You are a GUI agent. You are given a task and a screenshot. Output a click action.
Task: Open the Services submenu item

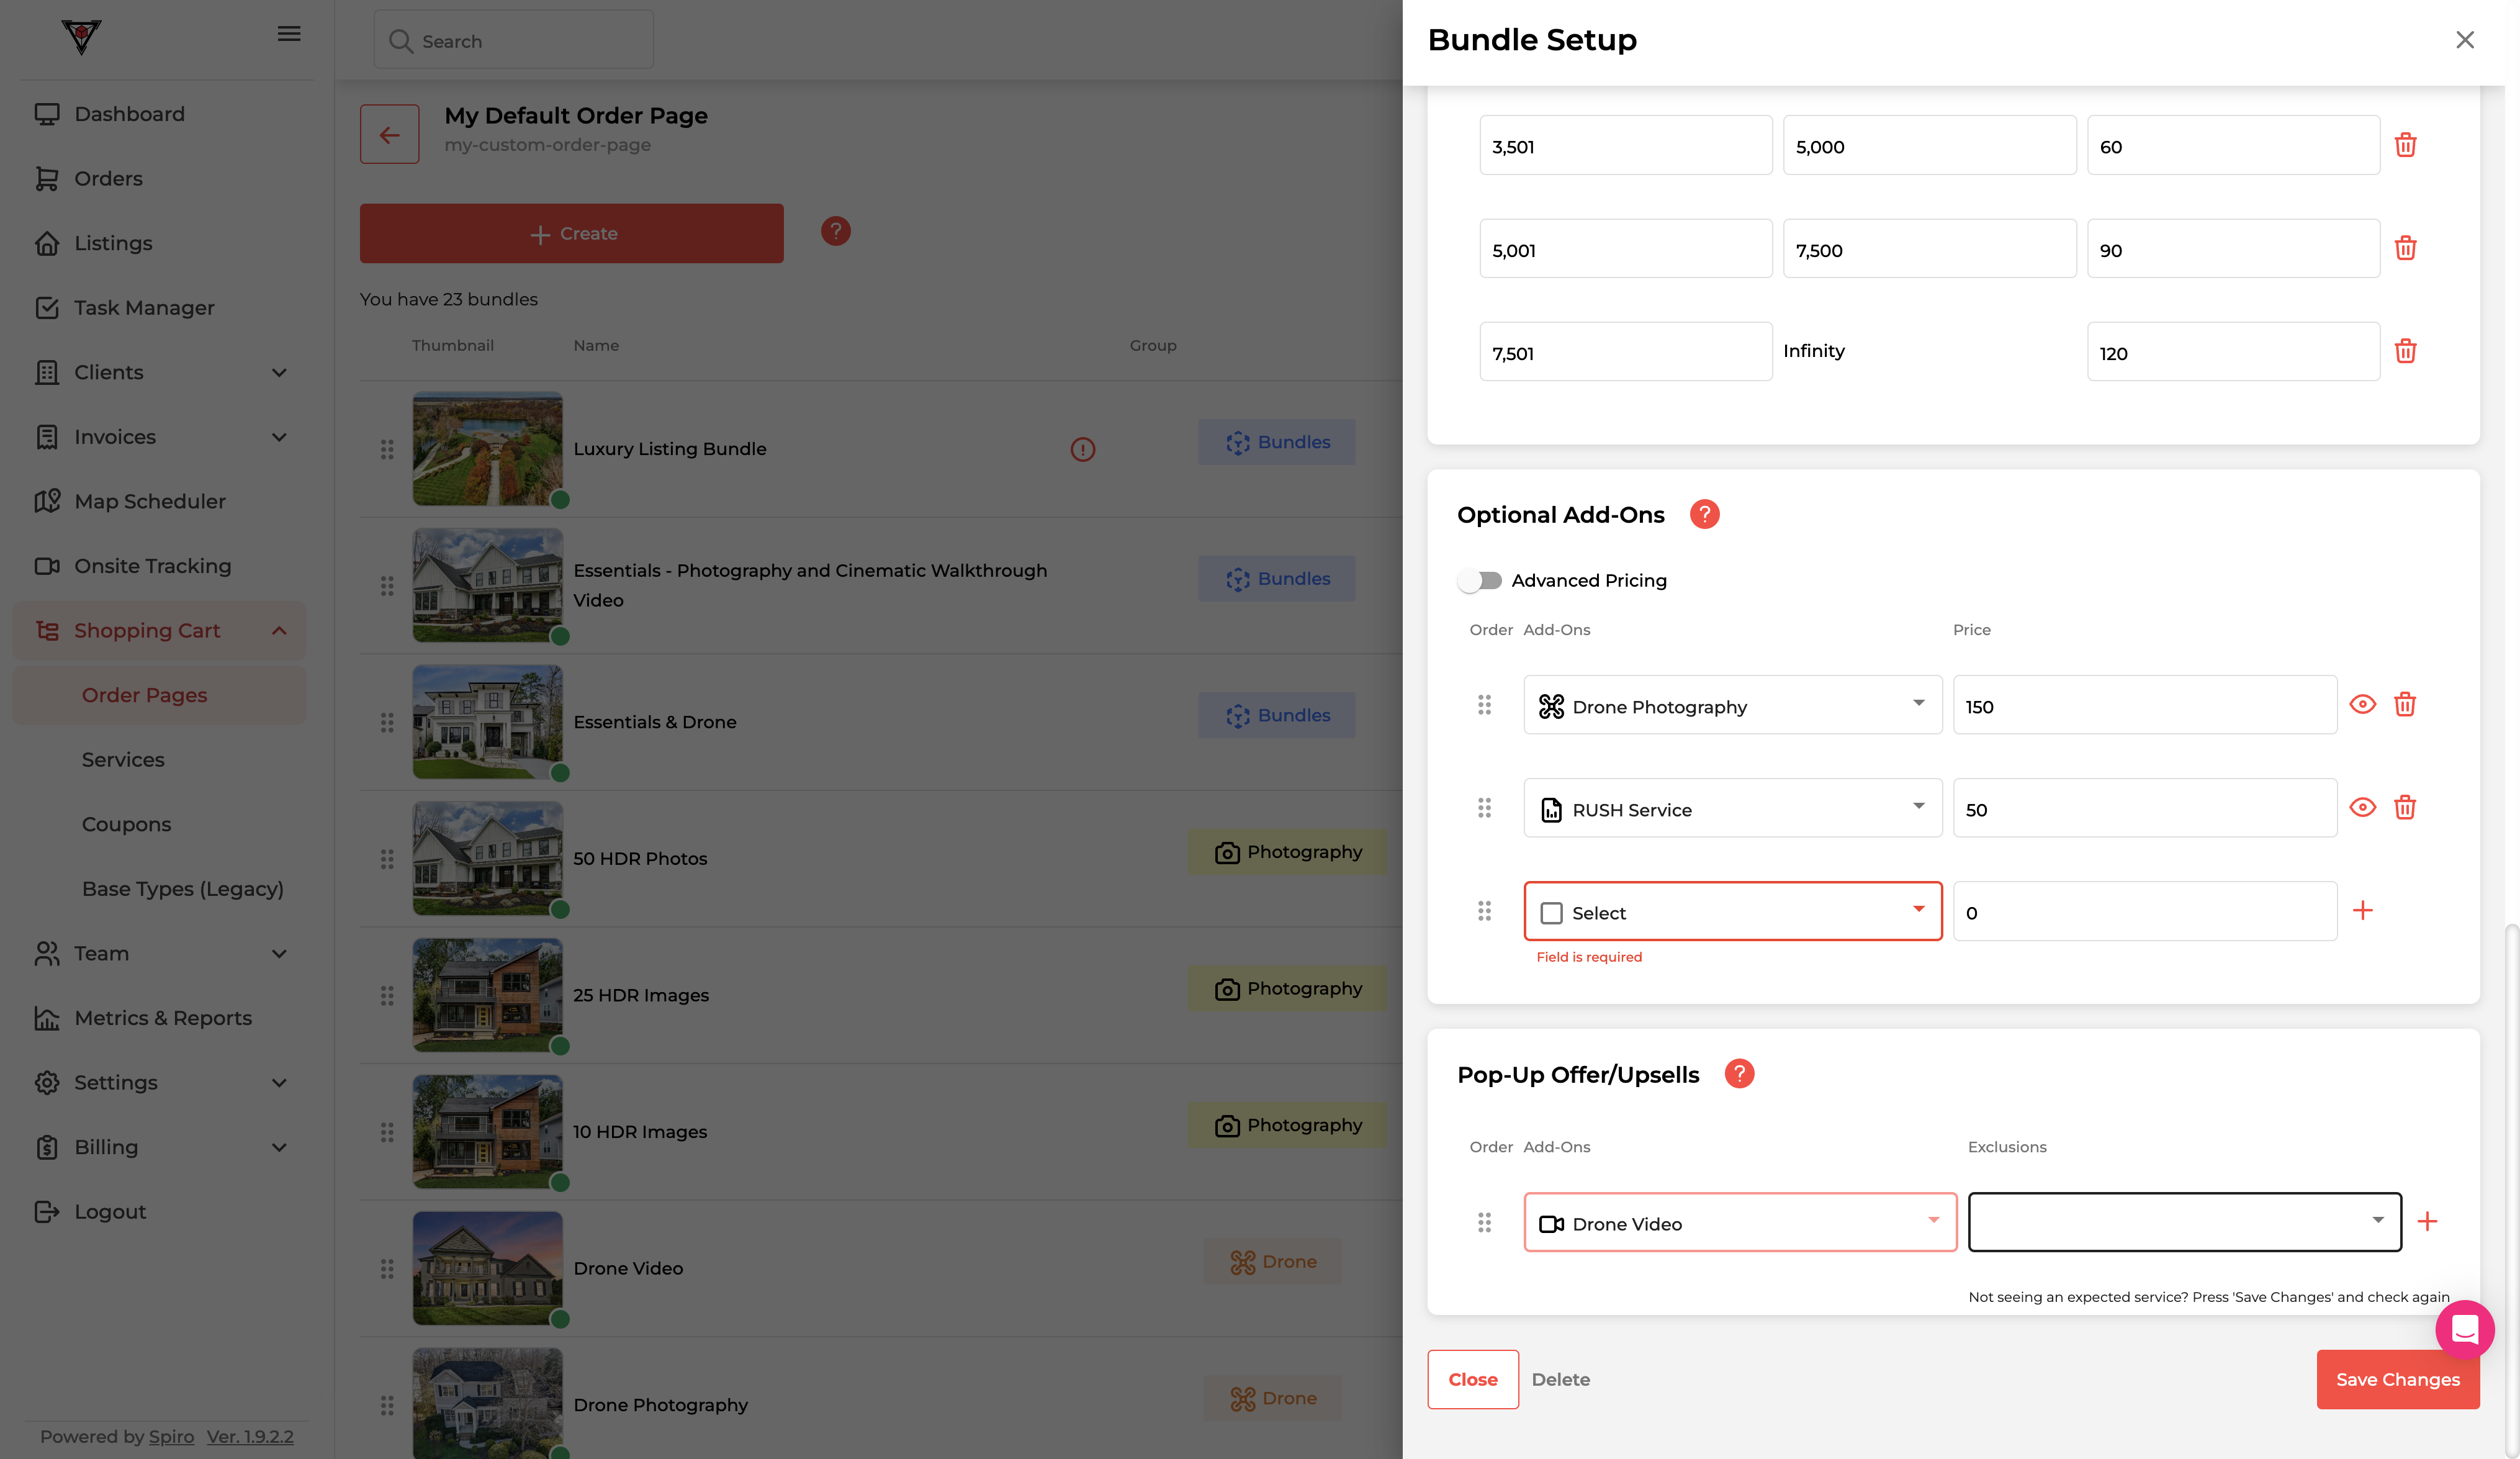point(123,760)
